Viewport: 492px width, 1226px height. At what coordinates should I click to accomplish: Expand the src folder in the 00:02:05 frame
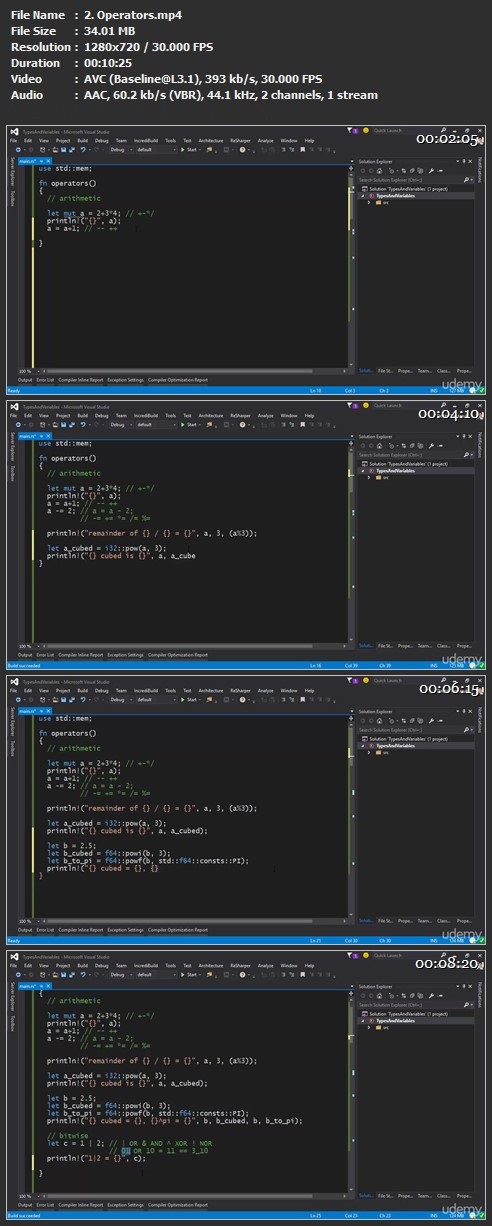click(x=366, y=200)
